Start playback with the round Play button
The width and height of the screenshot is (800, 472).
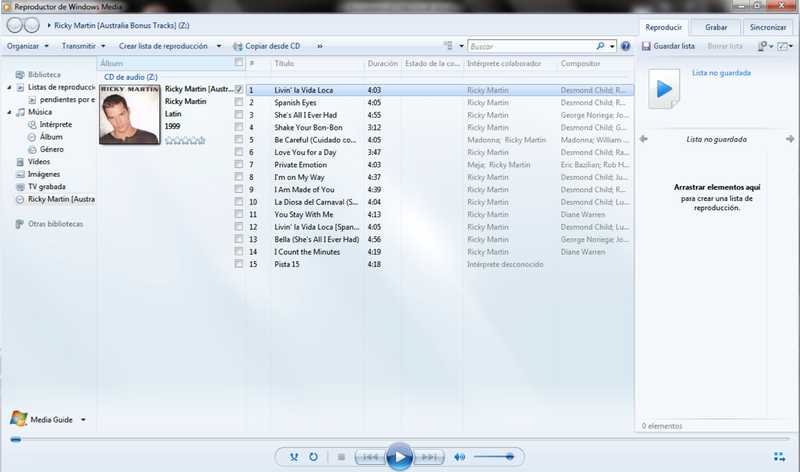click(399, 457)
